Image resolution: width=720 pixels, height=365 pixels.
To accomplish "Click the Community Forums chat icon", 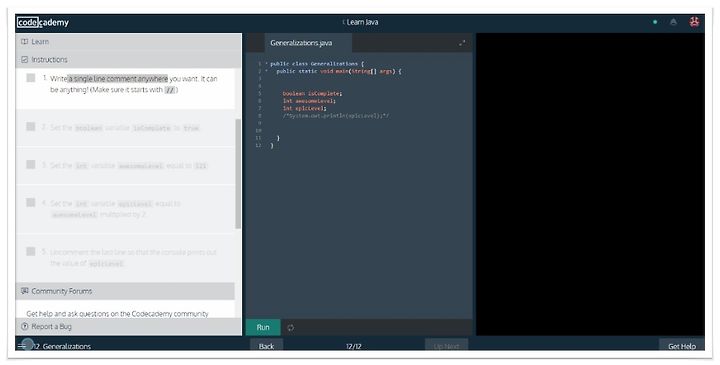I will [25, 291].
